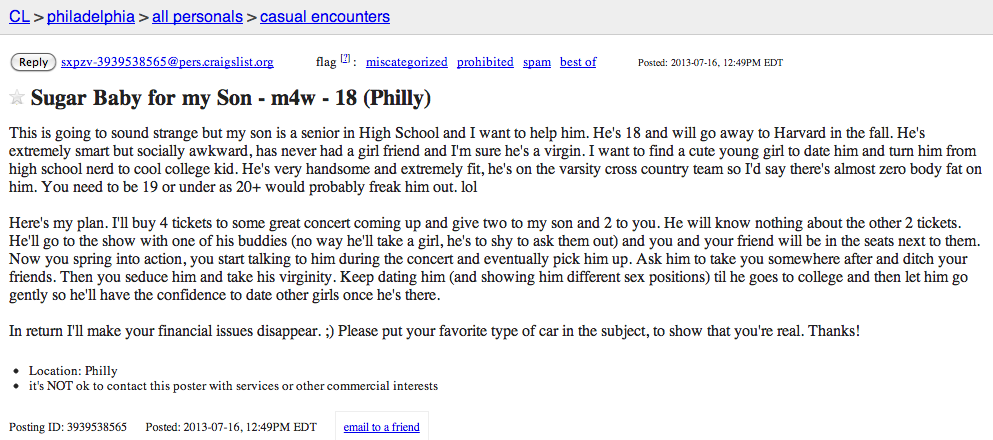Click the Reply button
This screenshot has height=440, width=993.
[x=33, y=62]
